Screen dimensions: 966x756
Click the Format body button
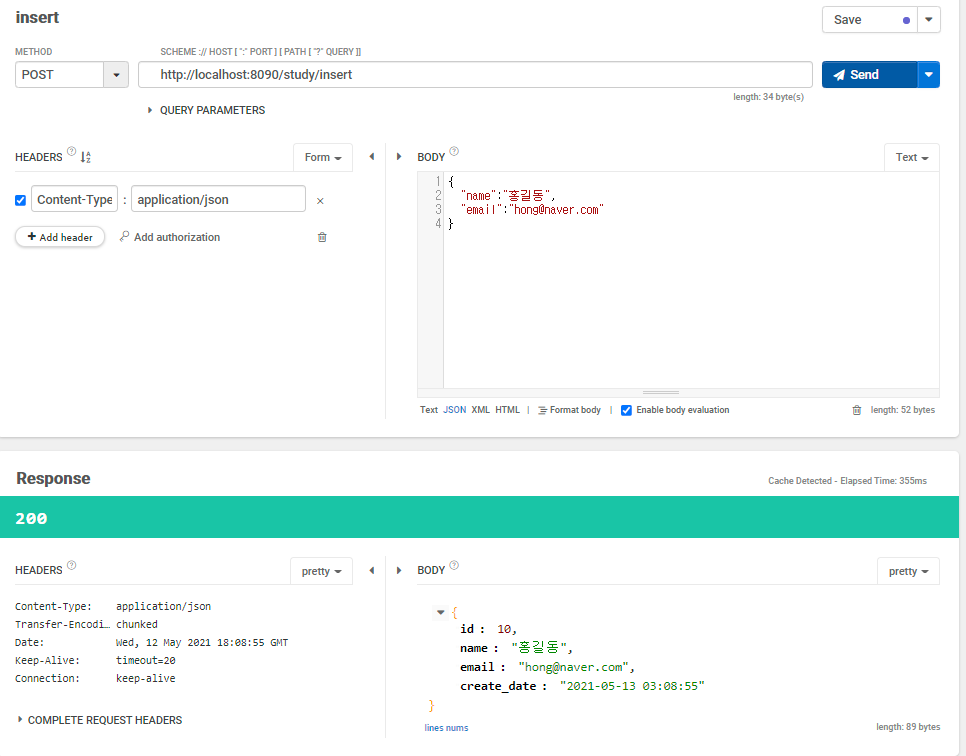[569, 410]
